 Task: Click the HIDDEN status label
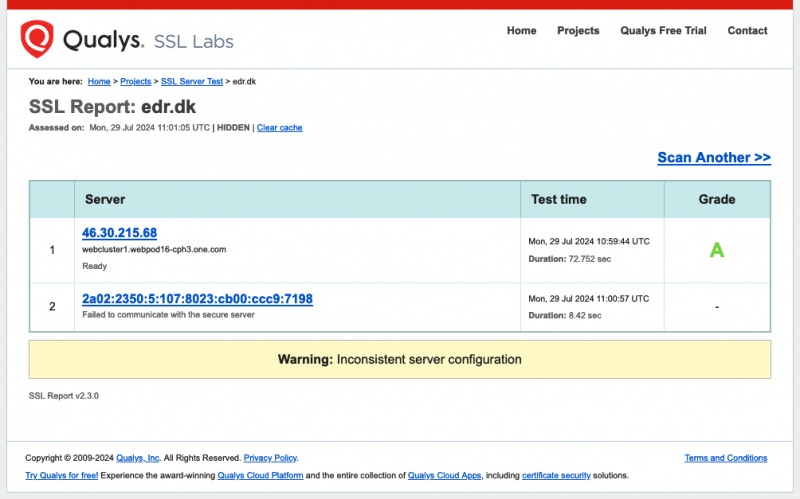point(233,128)
